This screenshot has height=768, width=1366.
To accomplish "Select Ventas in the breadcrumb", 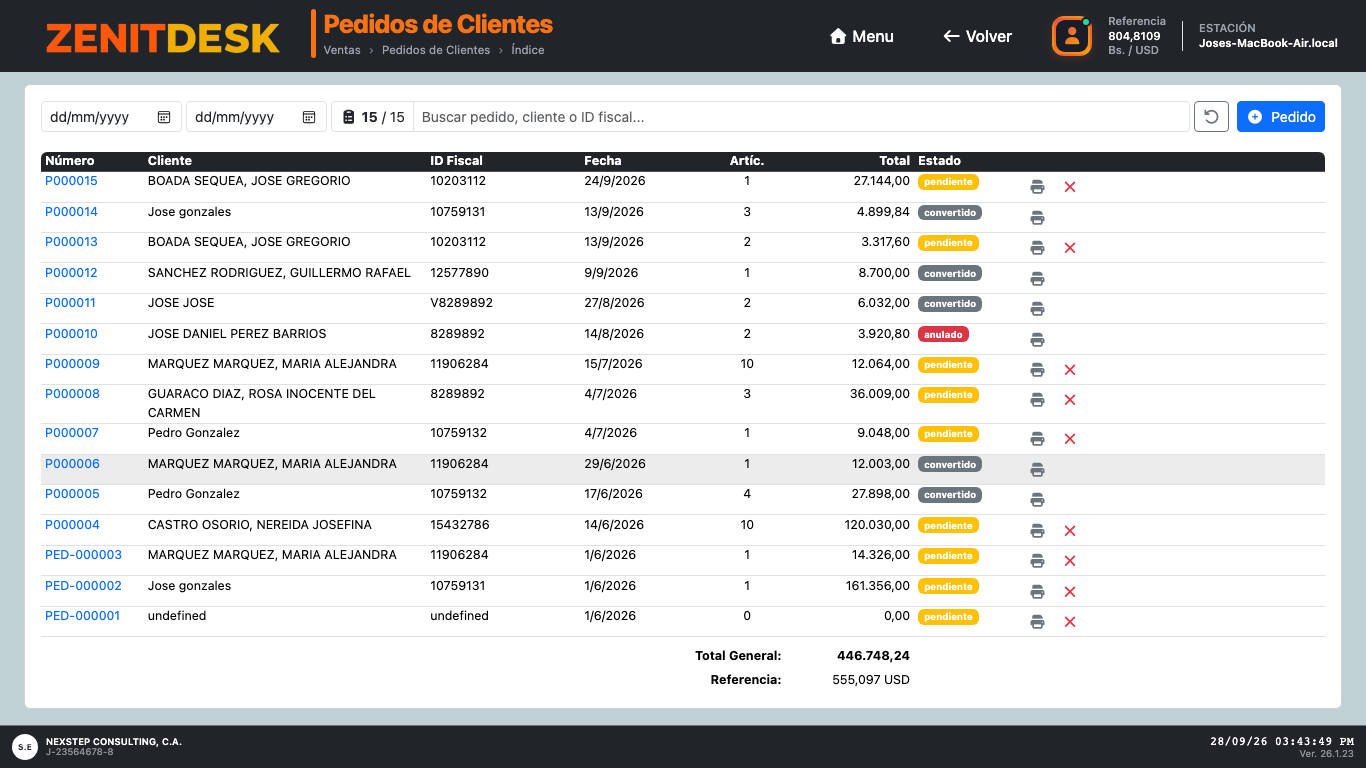I will coord(342,50).
